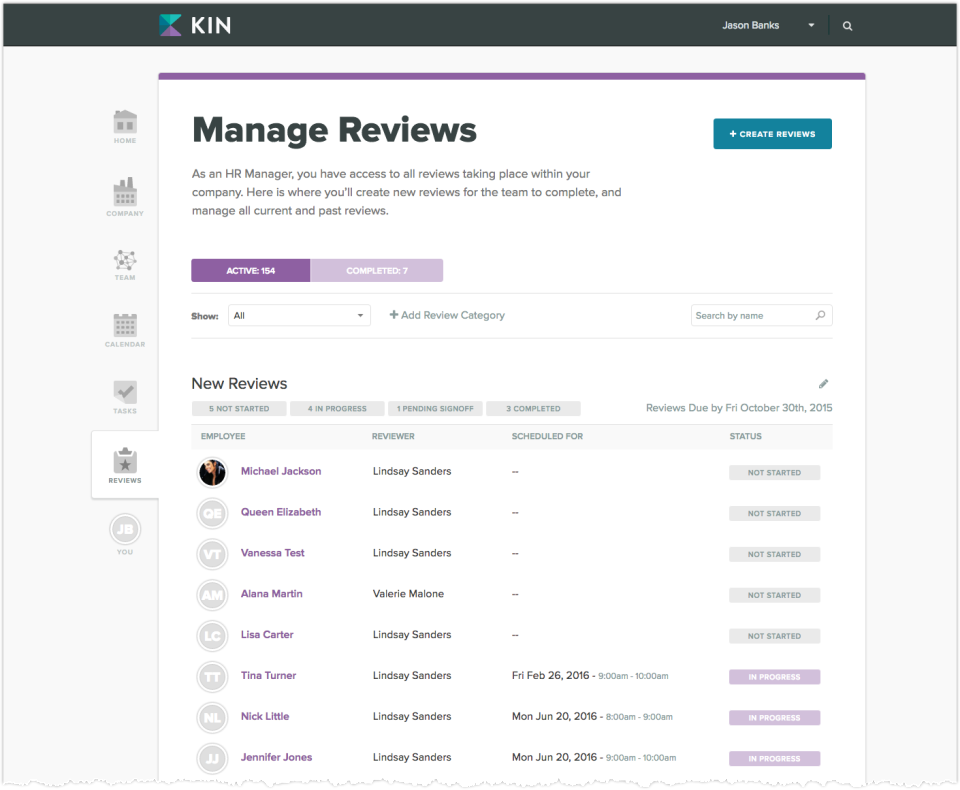
Task: Click the KIN logo
Action: (x=194, y=24)
